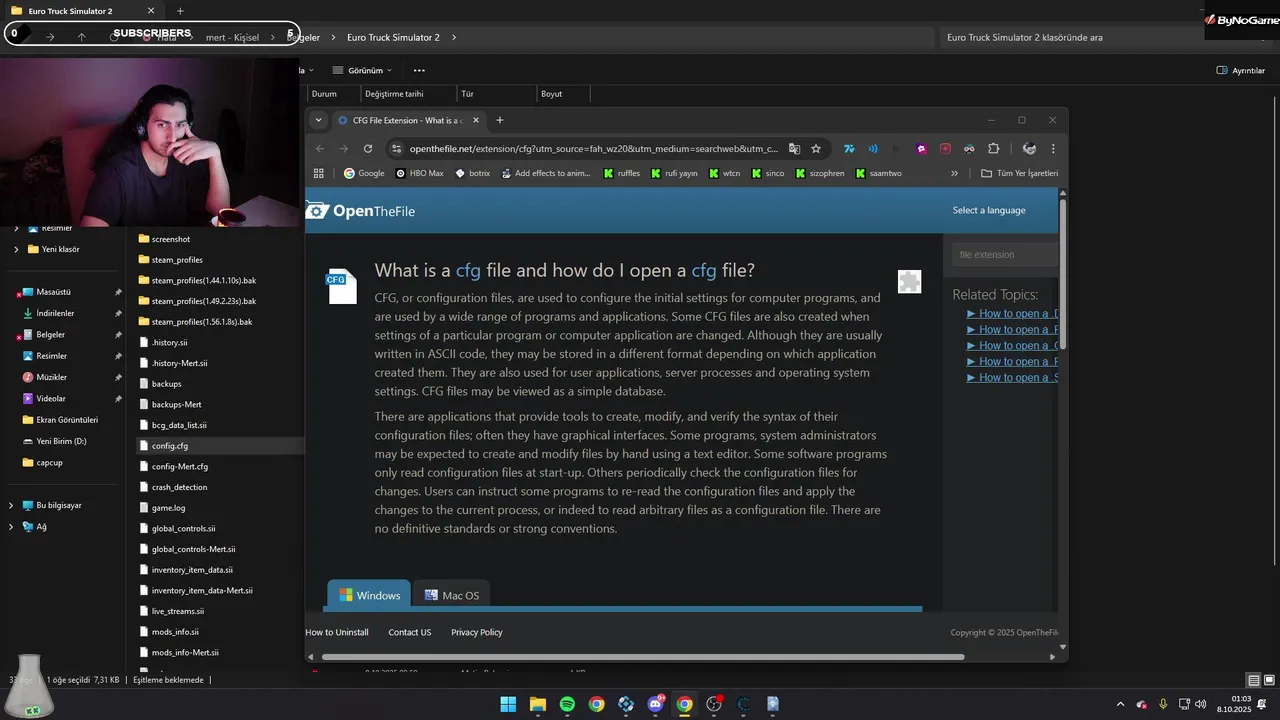Screen dimensions: 1280x720
Task: Select the config-Mert.cfg file
Action: (180, 466)
